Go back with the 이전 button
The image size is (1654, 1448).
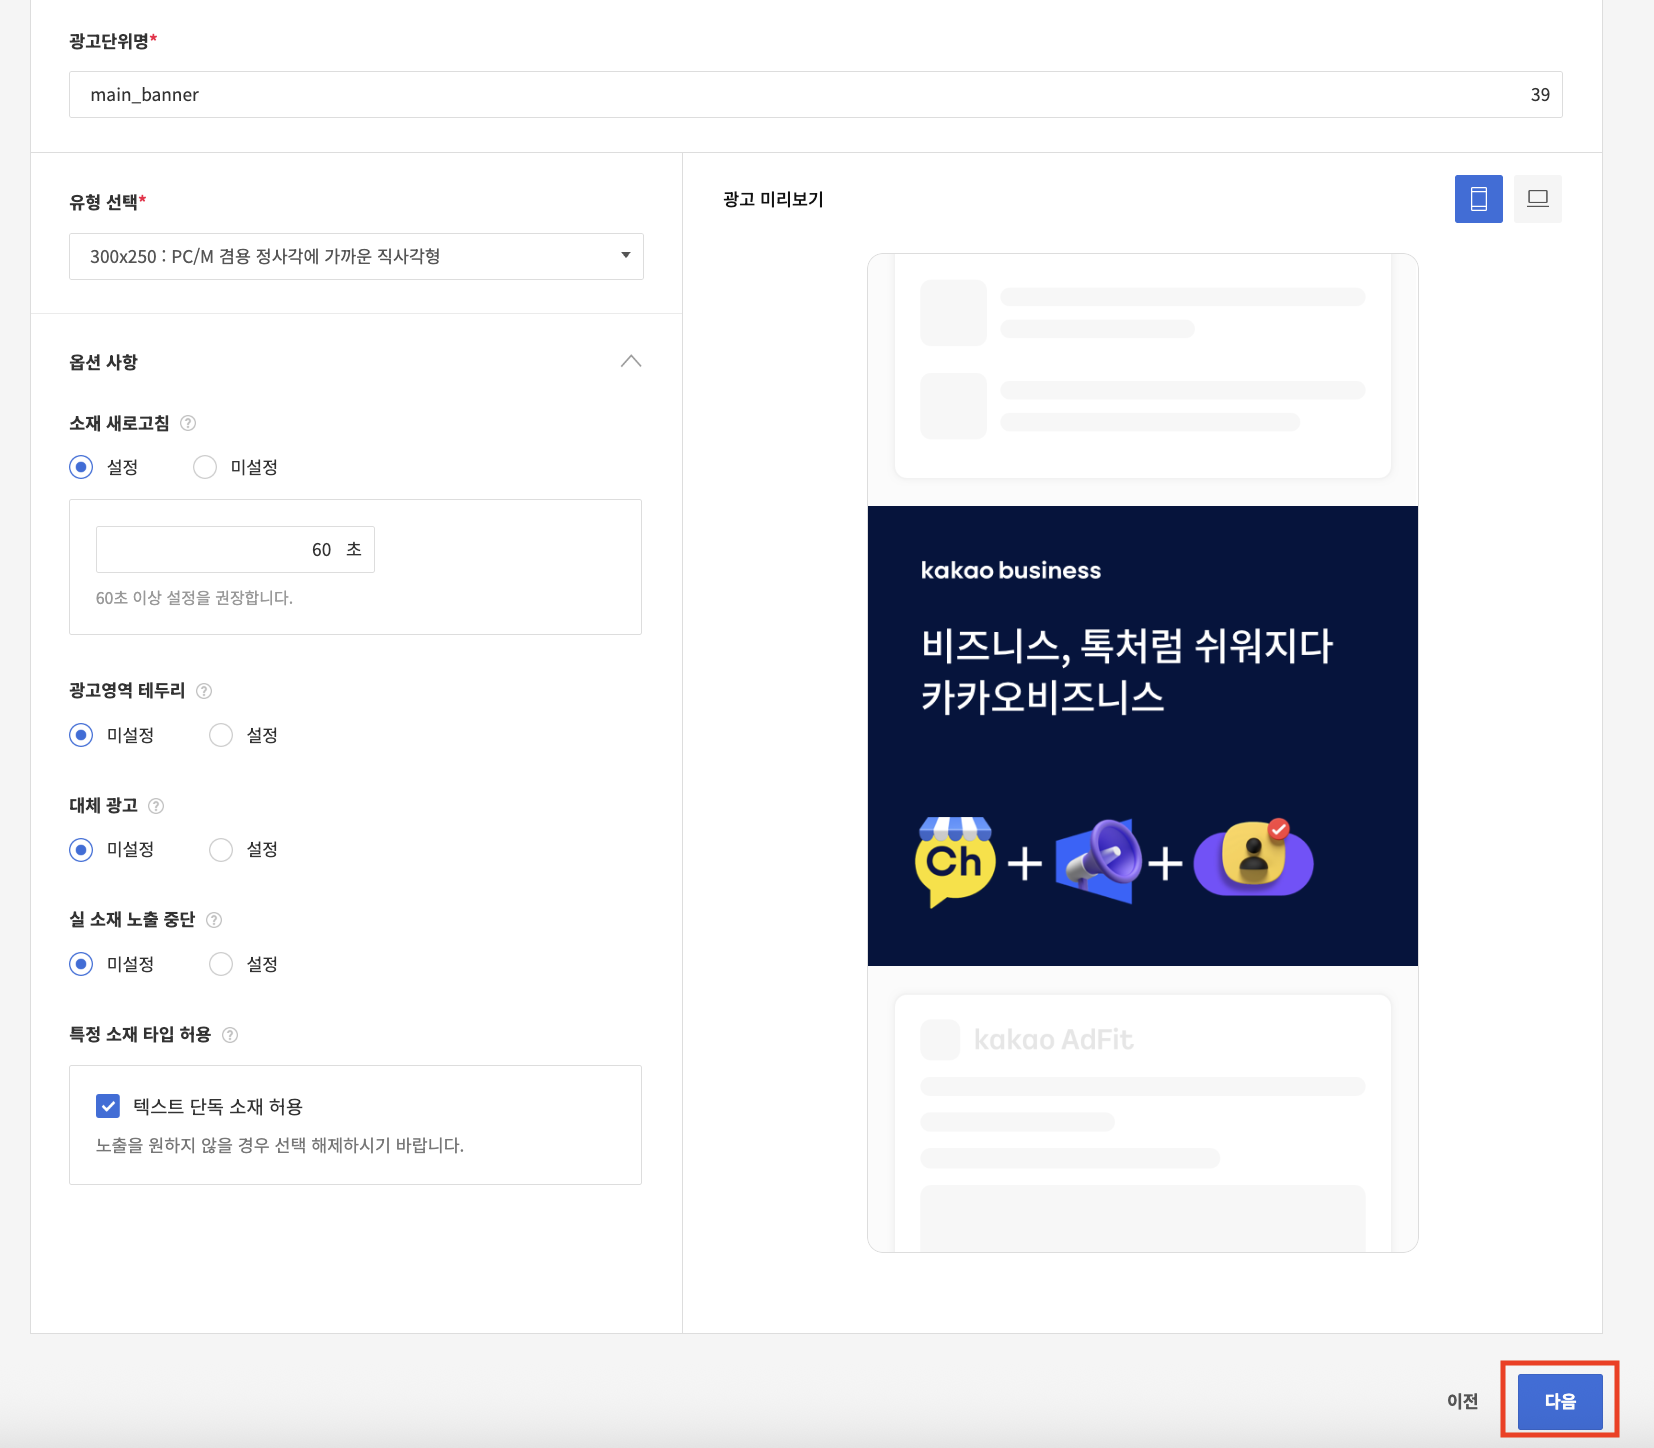pyautogui.click(x=1462, y=1401)
